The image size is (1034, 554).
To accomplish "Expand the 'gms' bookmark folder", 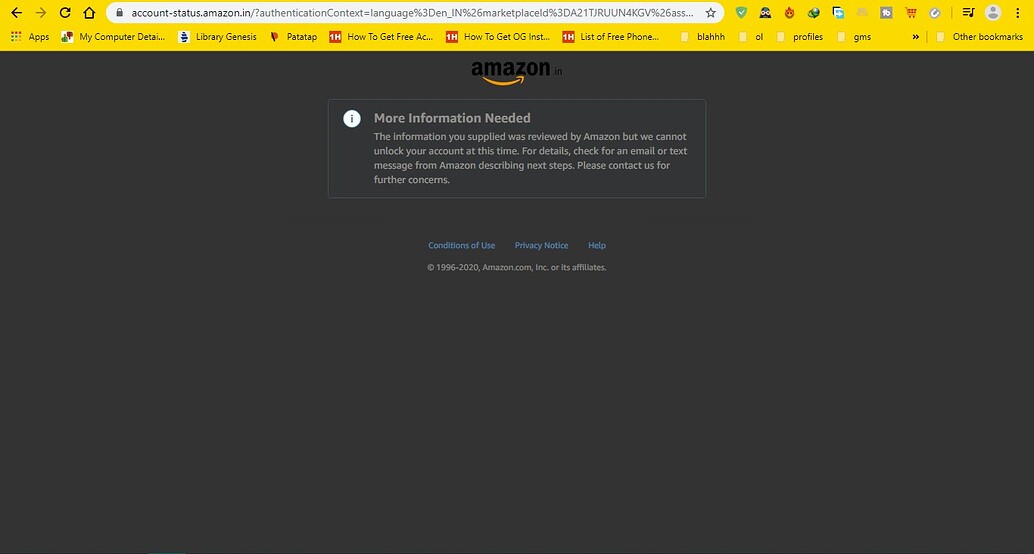I will [x=853, y=37].
